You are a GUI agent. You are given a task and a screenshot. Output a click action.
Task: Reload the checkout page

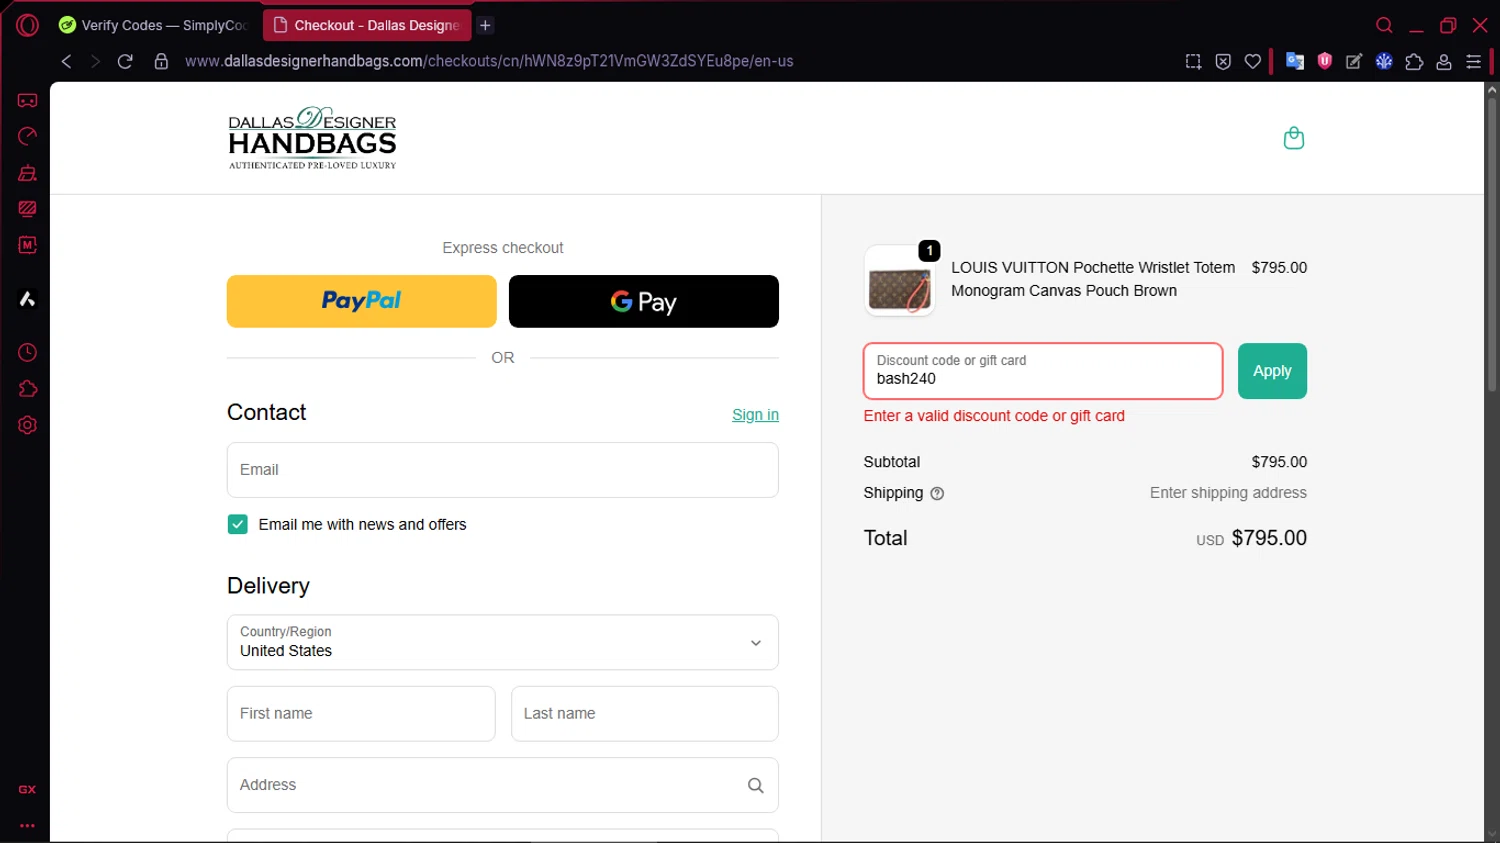125,61
